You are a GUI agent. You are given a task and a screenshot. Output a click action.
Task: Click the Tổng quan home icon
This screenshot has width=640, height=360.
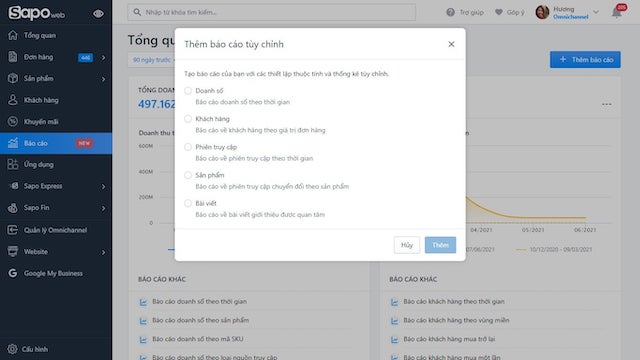pos(13,35)
